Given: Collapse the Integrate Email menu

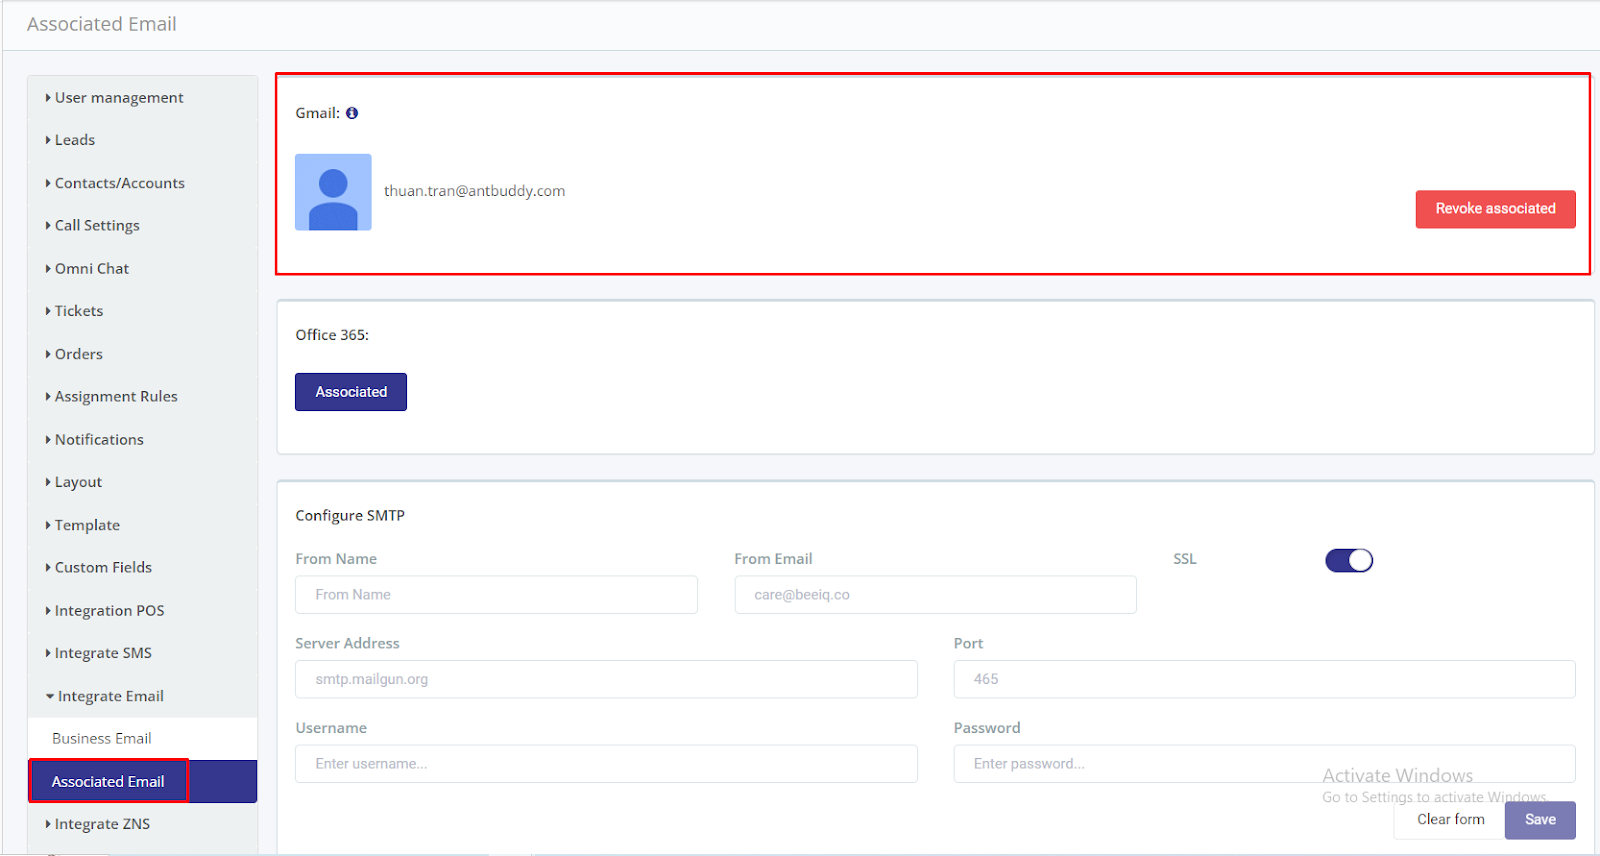Looking at the screenshot, I should point(142,696).
